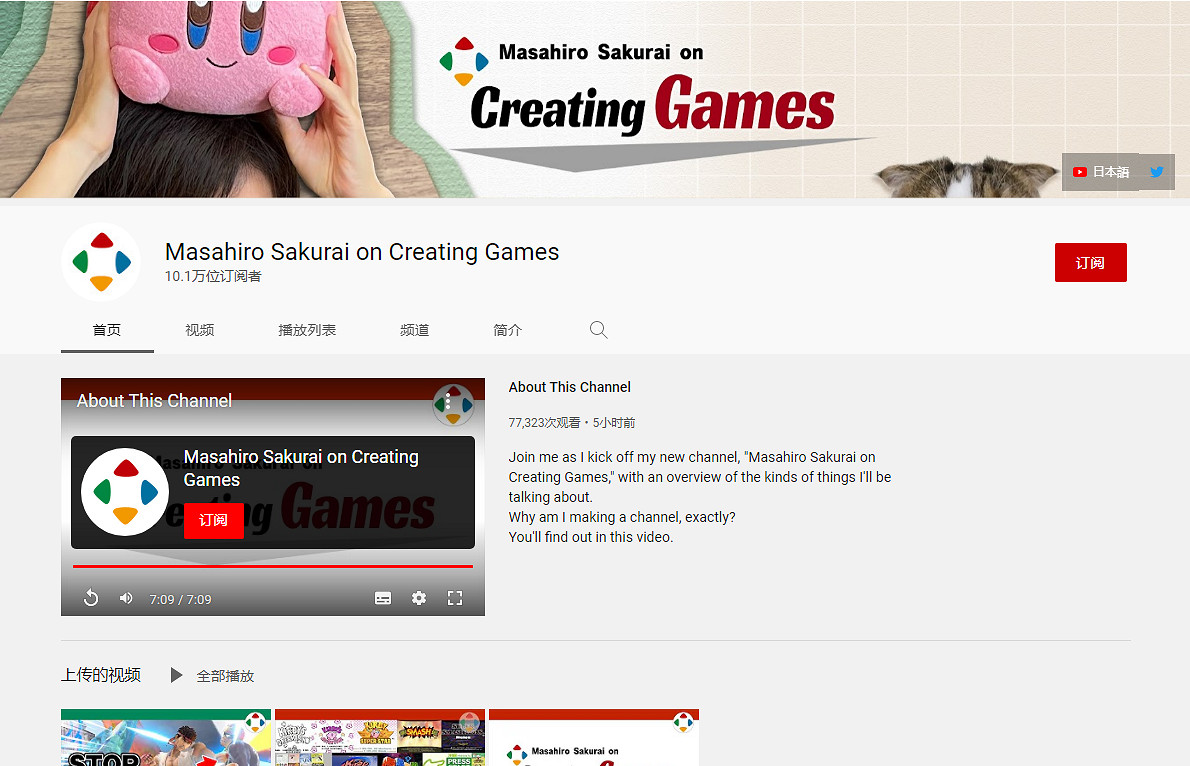The width and height of the screenshot is (1190, 766).
Task: Mute the video using the volume icon
Action: (x=124, y=598)
